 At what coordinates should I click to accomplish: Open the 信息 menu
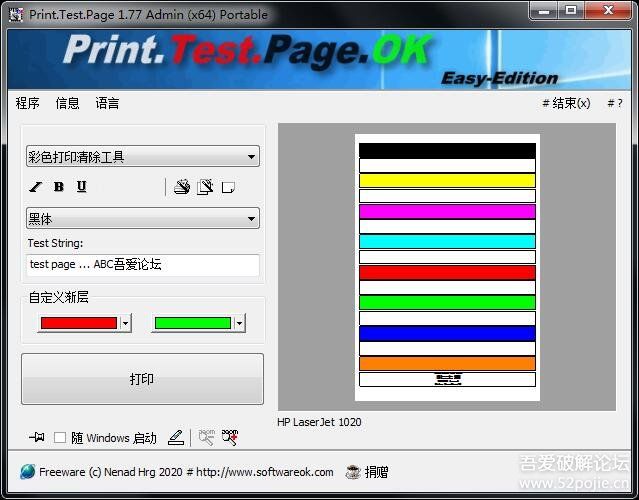click(x=68, y=103)
